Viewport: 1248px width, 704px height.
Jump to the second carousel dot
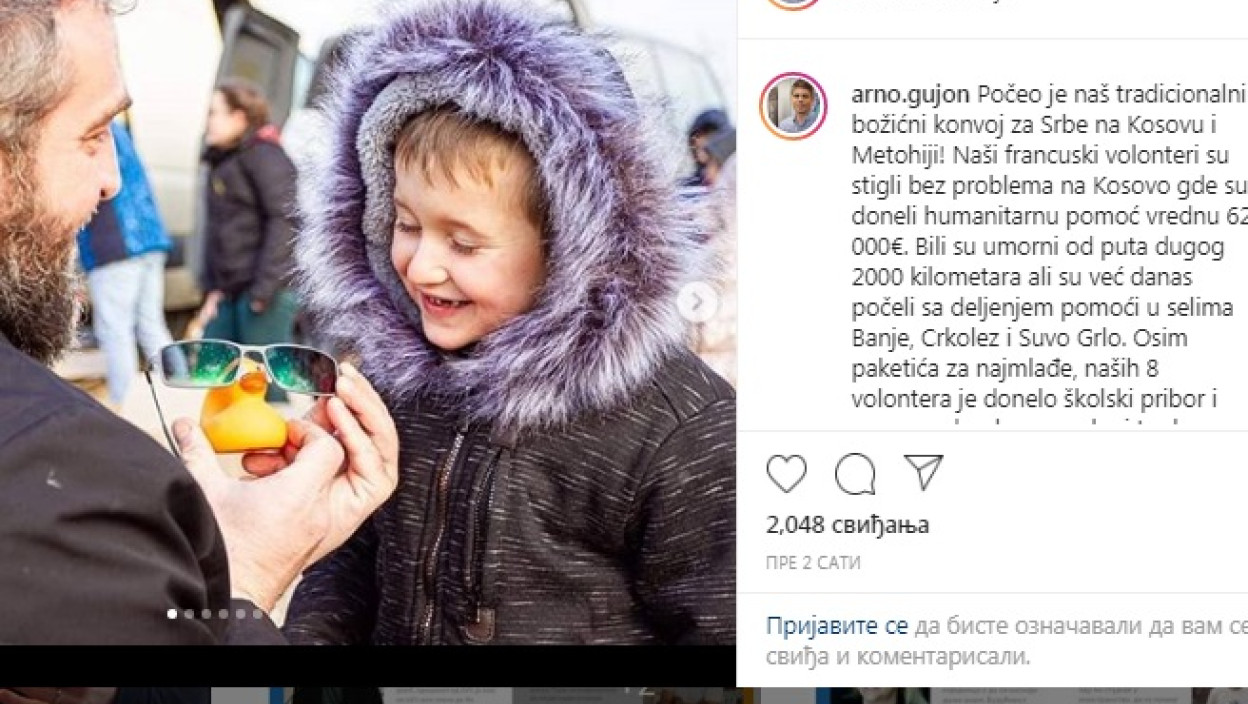pos(188,614)
